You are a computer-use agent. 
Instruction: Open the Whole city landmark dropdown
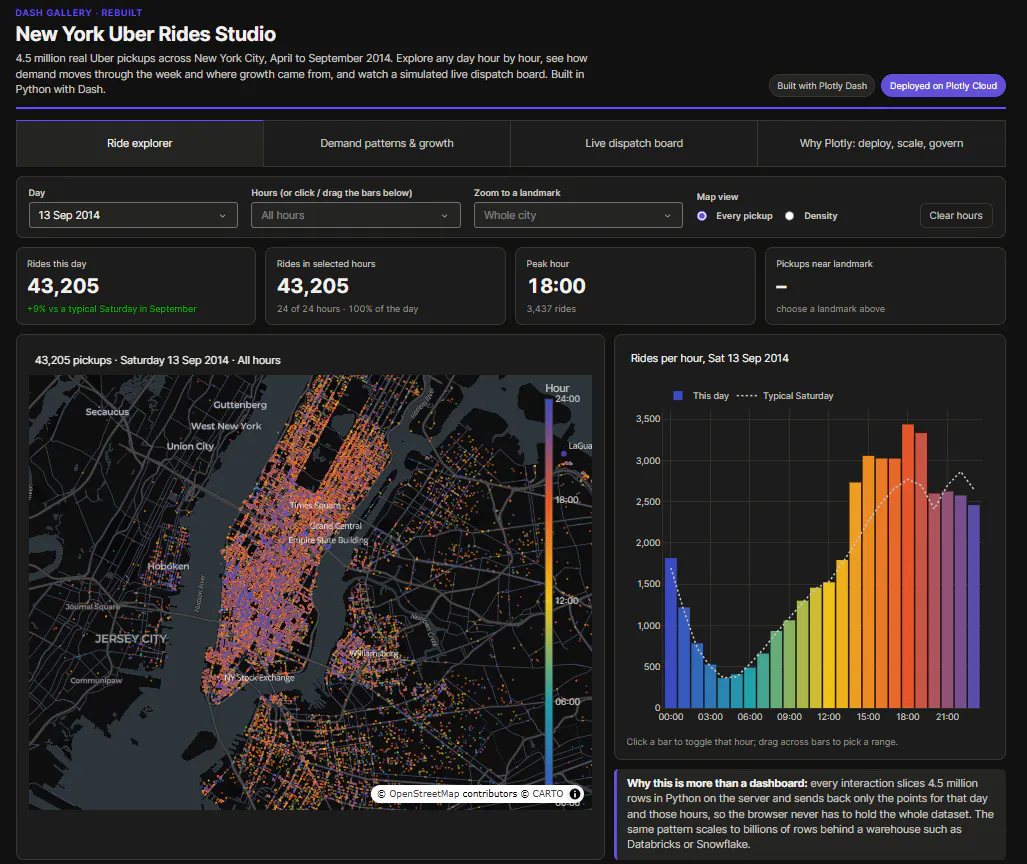578,215
